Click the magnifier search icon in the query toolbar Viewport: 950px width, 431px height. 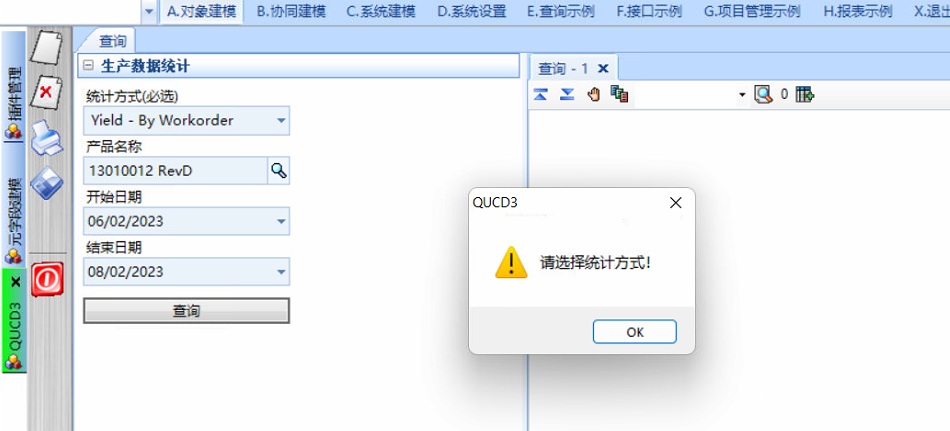[x=763, y=95]
